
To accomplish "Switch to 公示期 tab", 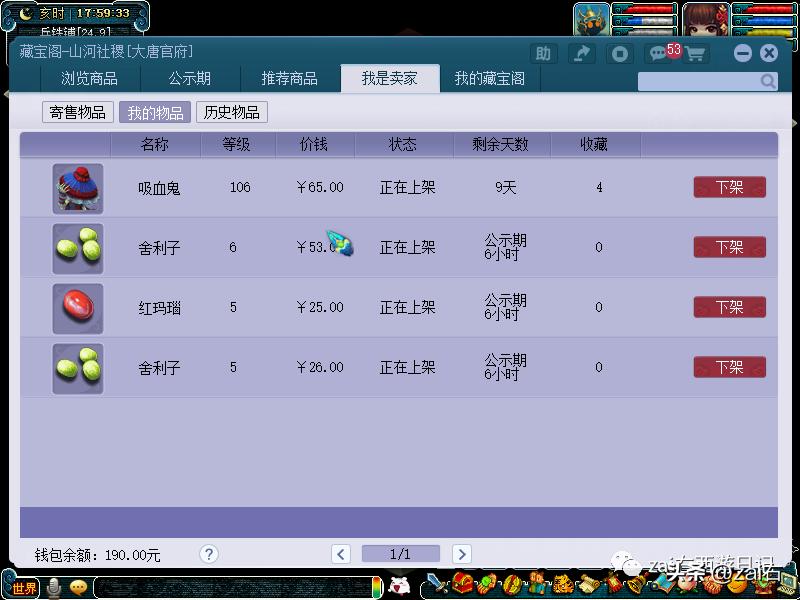I will pos(189,79).
